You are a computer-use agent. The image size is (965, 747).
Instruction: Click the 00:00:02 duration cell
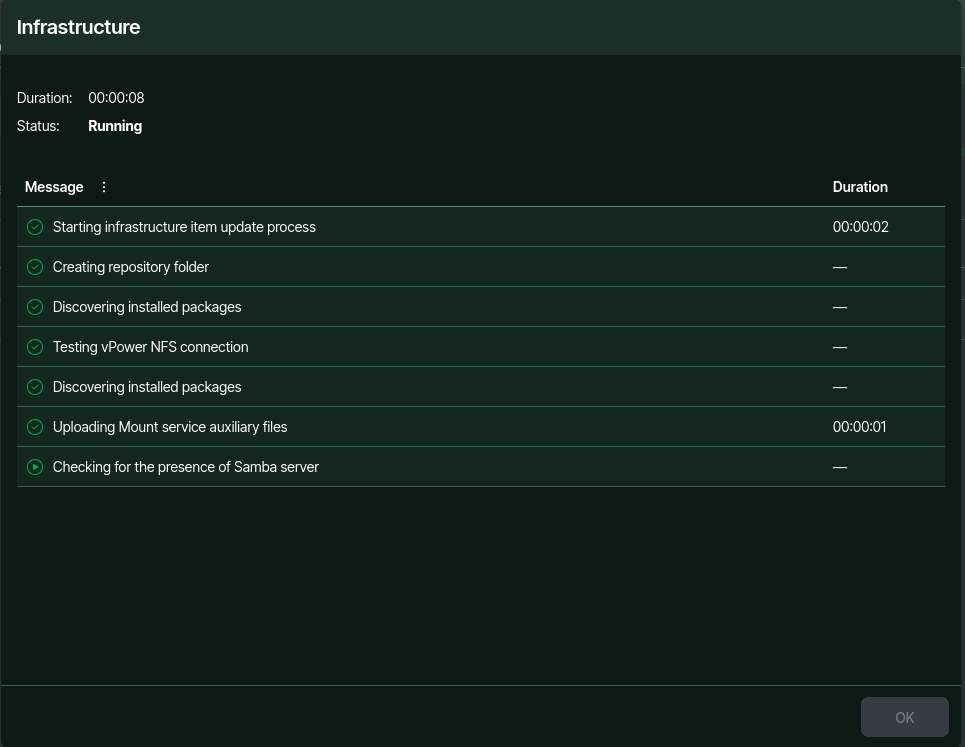click(860, 227)
